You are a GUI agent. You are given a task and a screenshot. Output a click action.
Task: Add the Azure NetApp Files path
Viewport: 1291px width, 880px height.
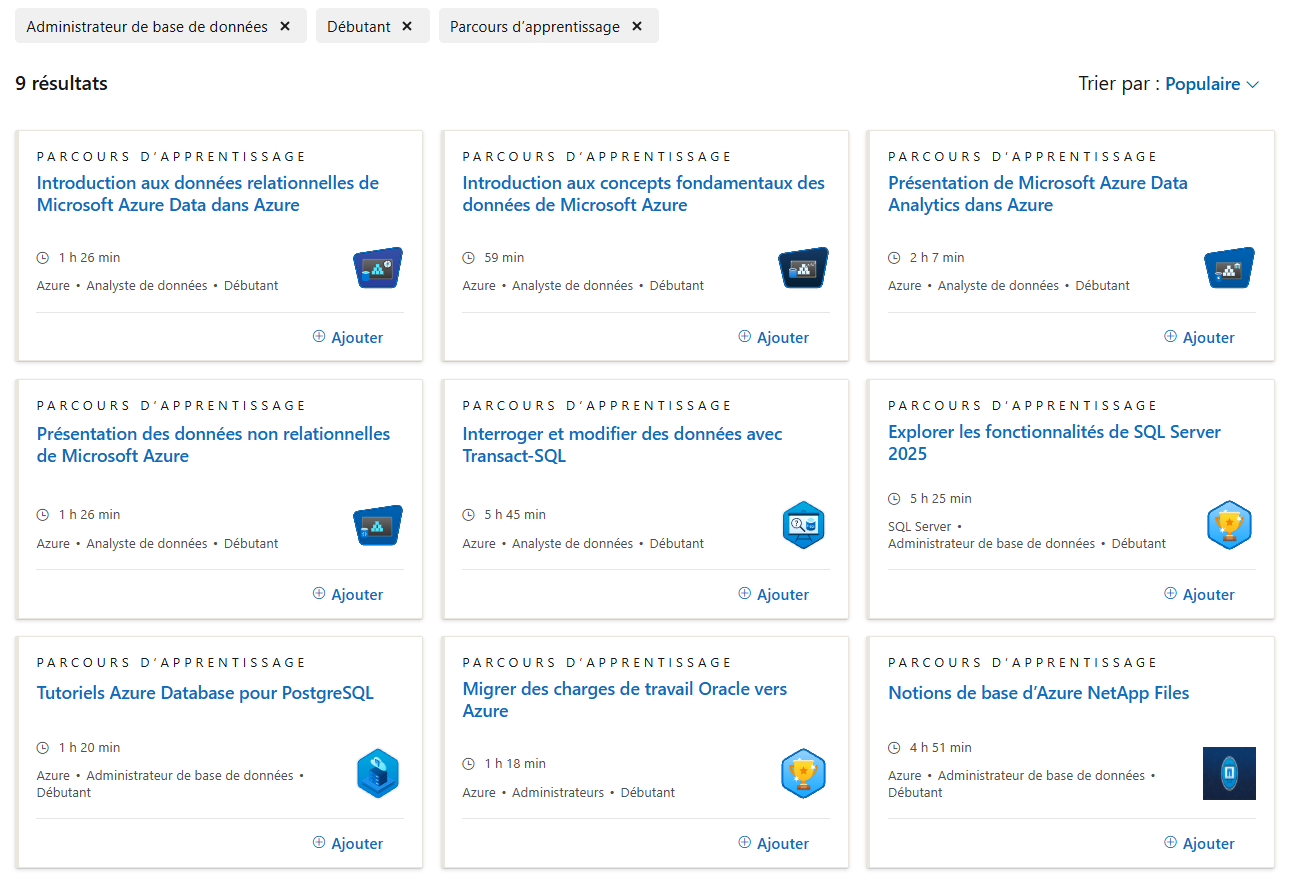[1199, 843]
